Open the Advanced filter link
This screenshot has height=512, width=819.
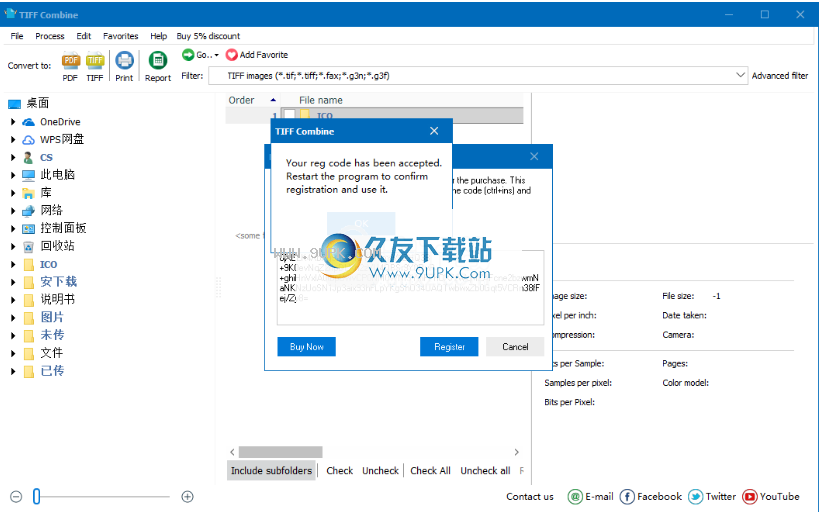point(780,76)
